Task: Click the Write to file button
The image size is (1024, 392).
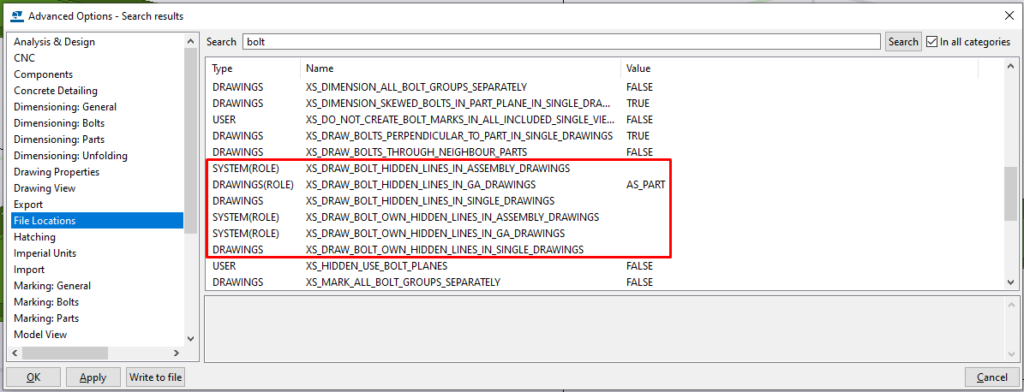Action: [155, 377]
